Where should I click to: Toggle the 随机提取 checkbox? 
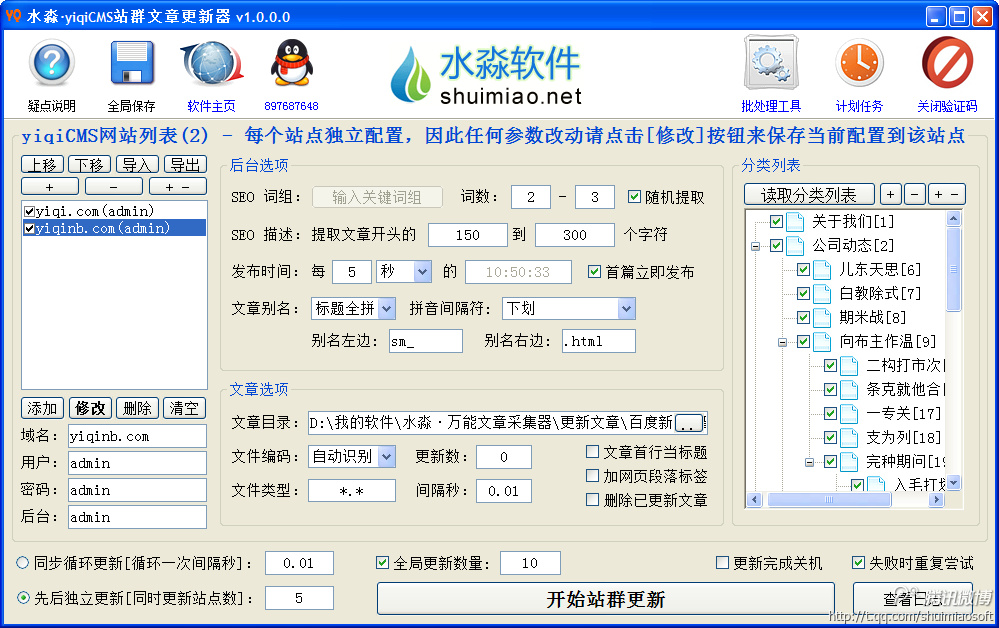(x=634, y=197)
